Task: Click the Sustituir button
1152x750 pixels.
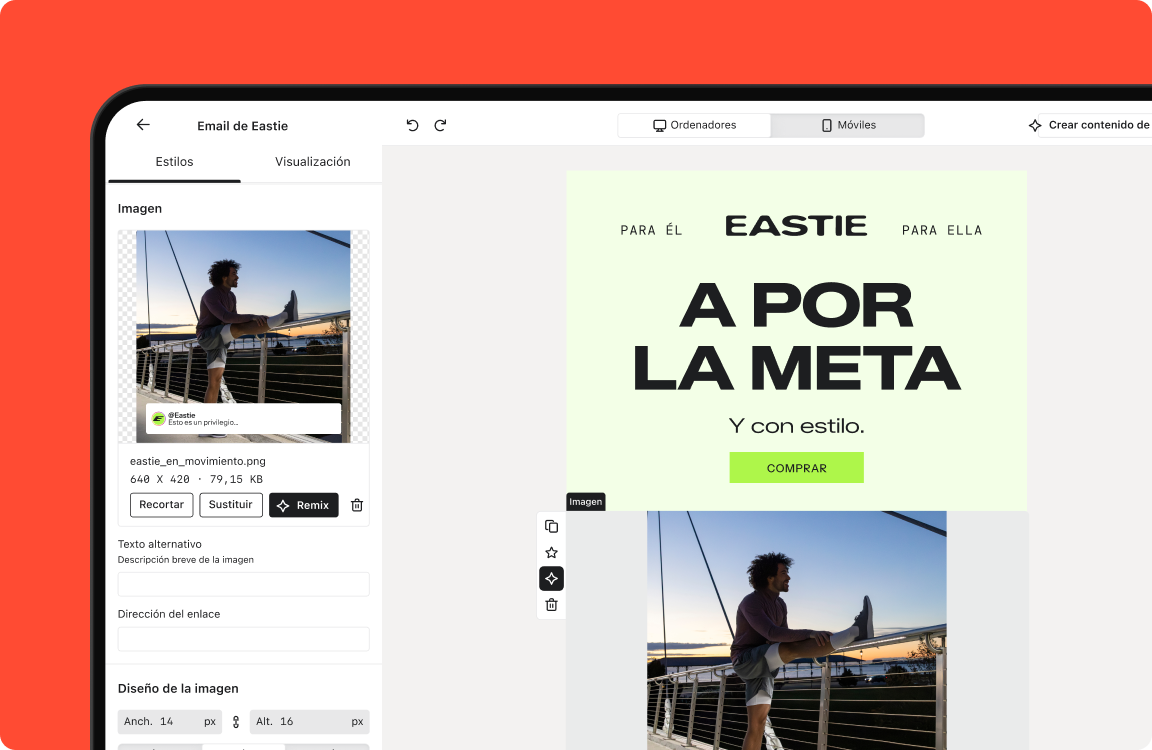Action: click(x=231, y=505)
